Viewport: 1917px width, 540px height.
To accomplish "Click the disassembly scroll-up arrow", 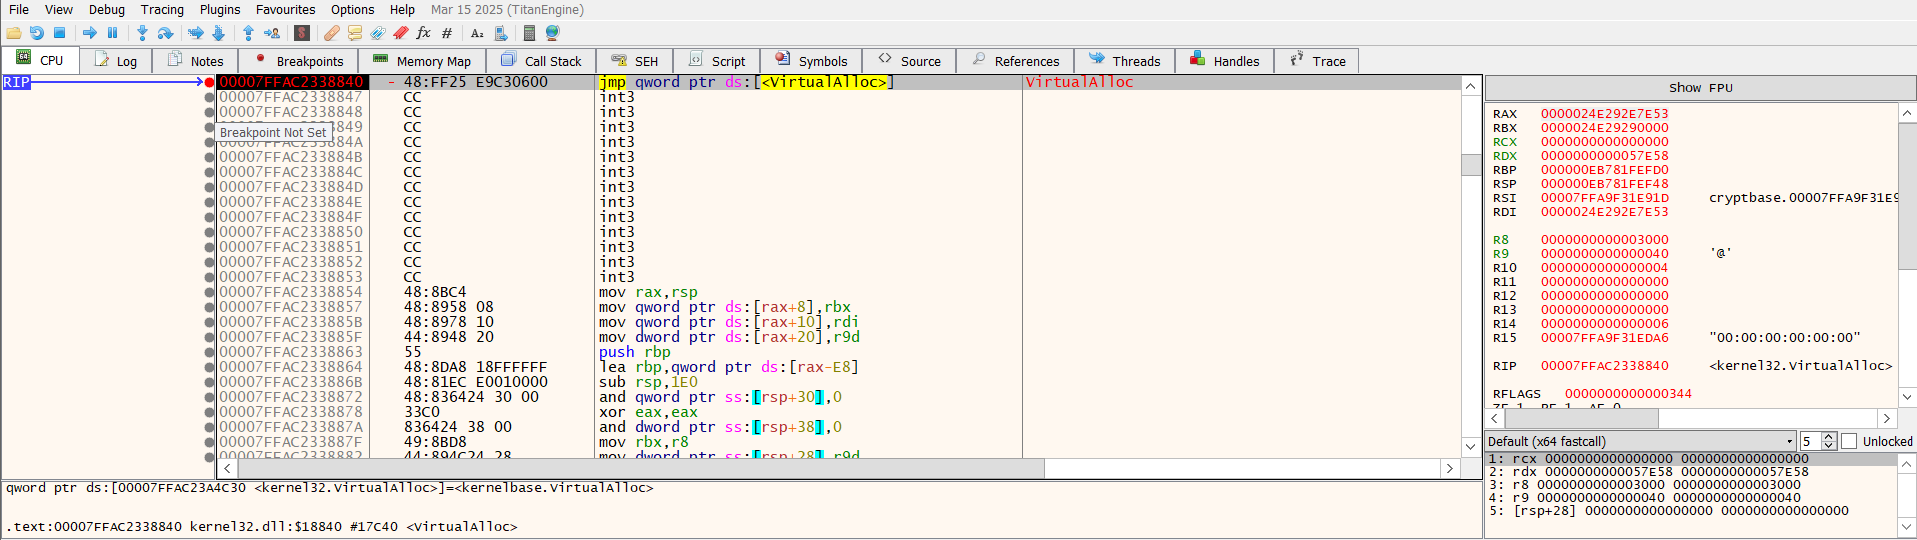I will click(x=1470, y=86).
